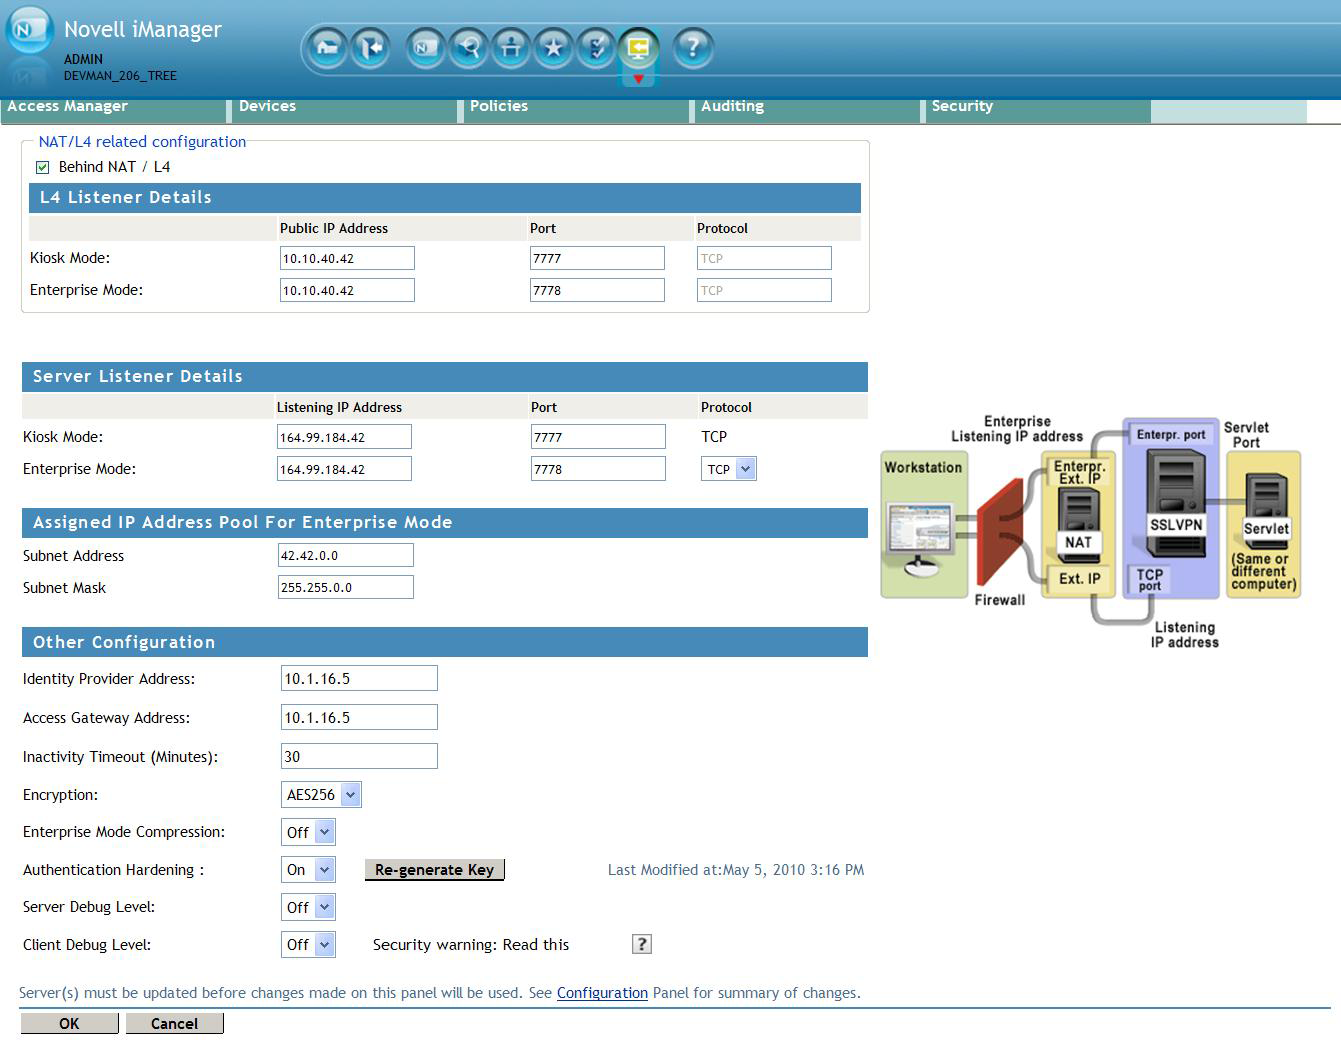Open the Policies tab
The width and height of the screenshot is (1341, 1047).
click(498, 106)
